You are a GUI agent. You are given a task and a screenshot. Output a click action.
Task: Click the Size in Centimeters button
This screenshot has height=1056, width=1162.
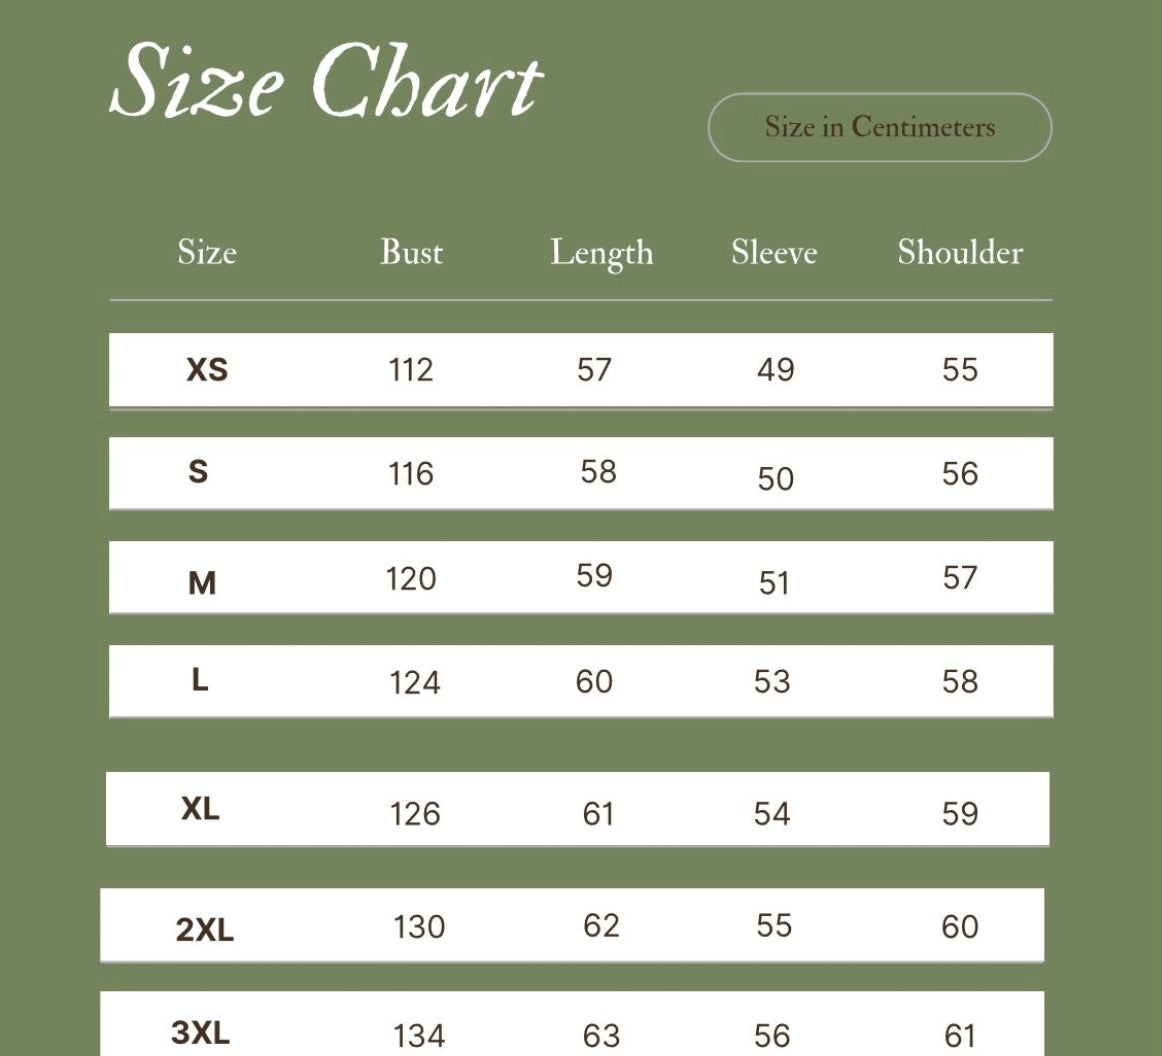pos(879,127)
